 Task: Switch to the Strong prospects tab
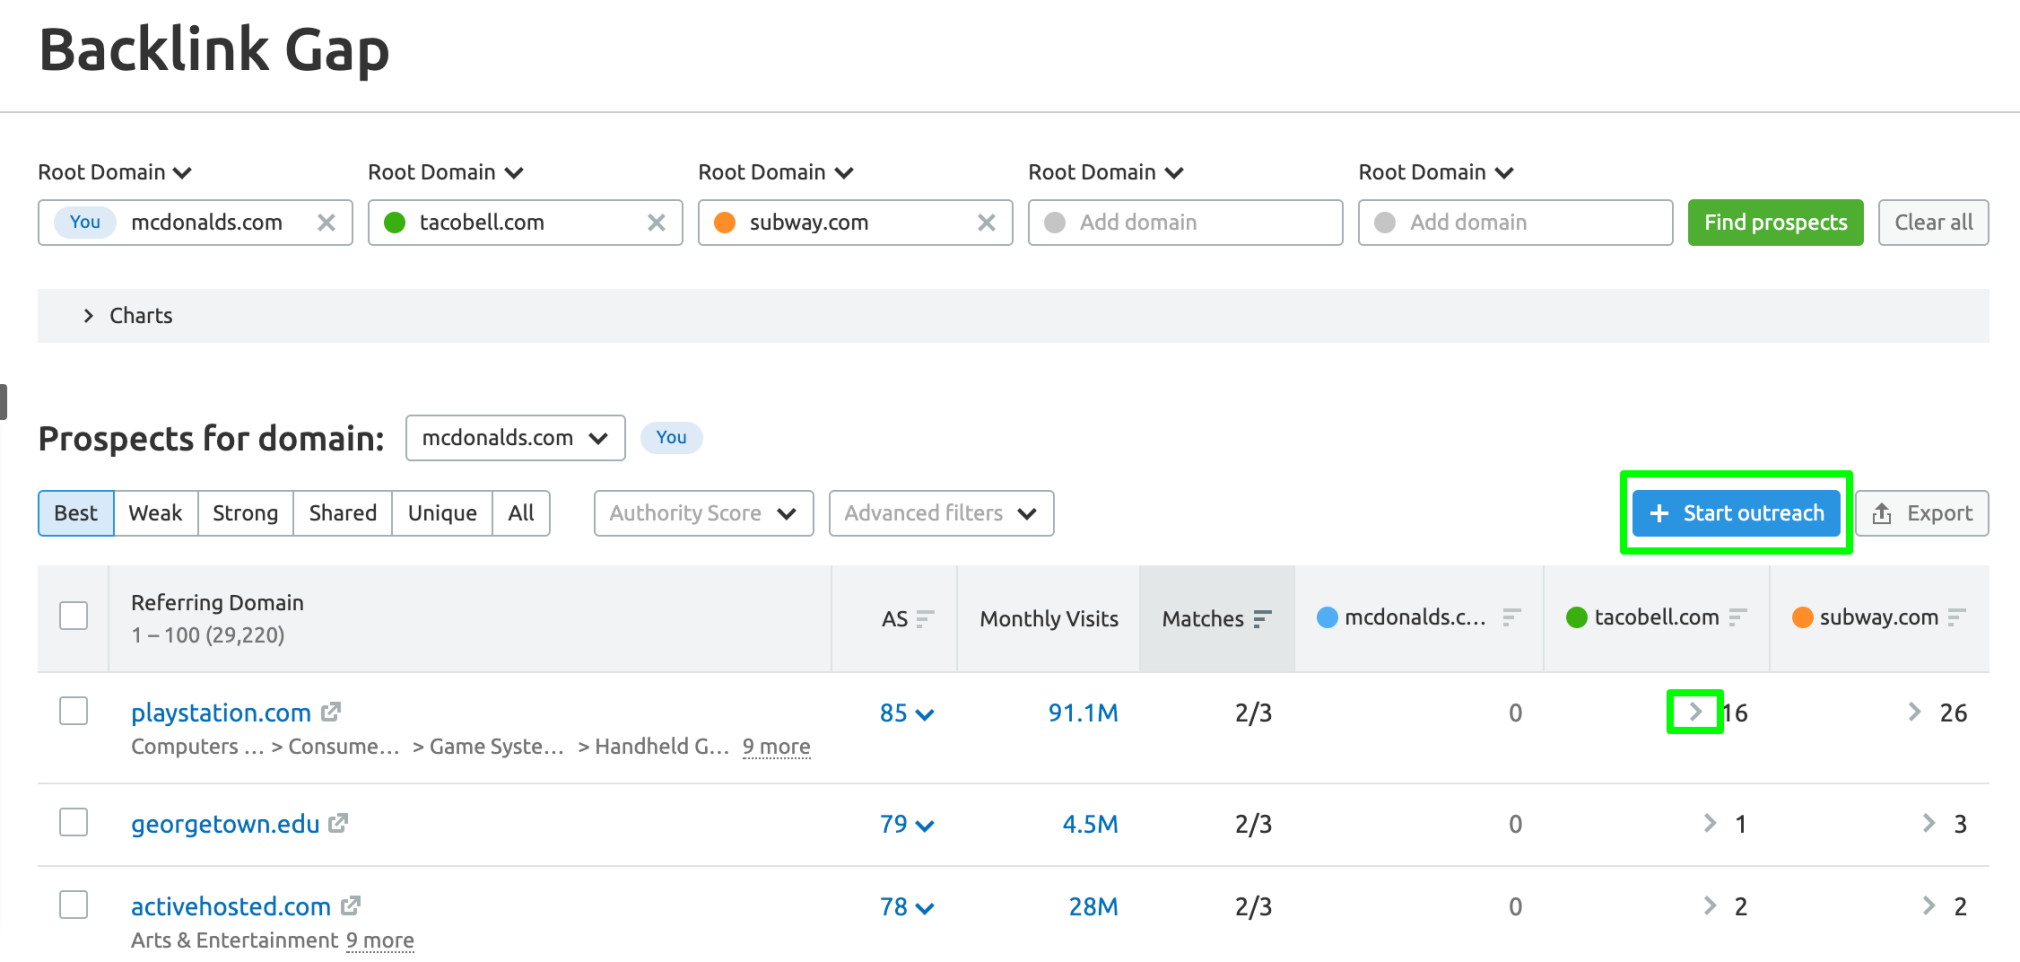pos(245,513)
